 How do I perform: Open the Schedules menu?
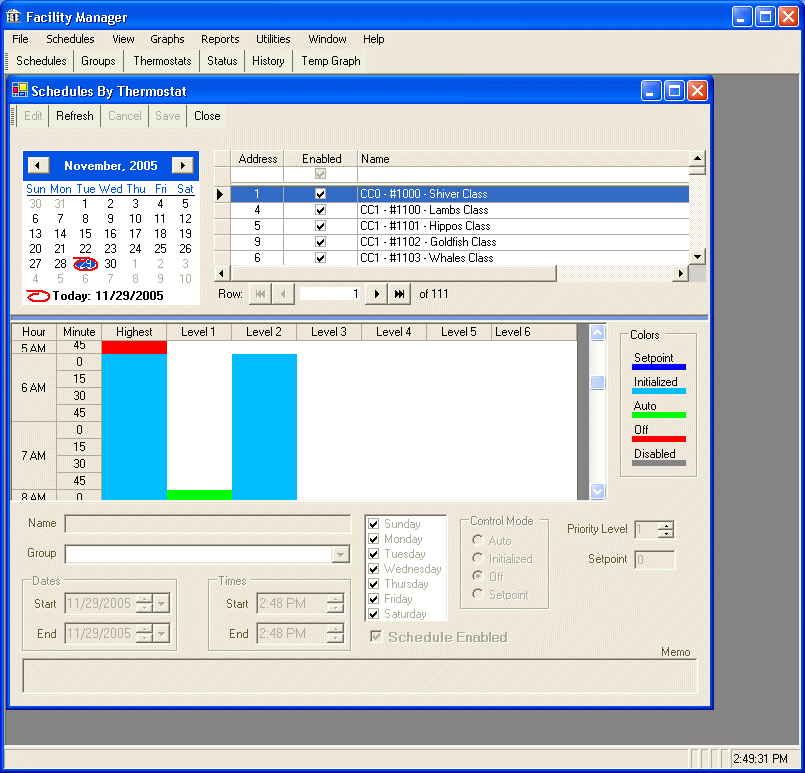70,39
